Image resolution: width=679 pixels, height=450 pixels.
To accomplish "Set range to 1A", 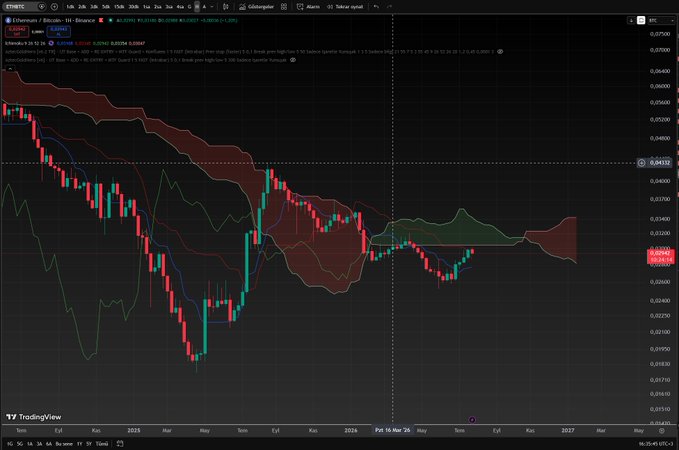I will coord(30,444).
